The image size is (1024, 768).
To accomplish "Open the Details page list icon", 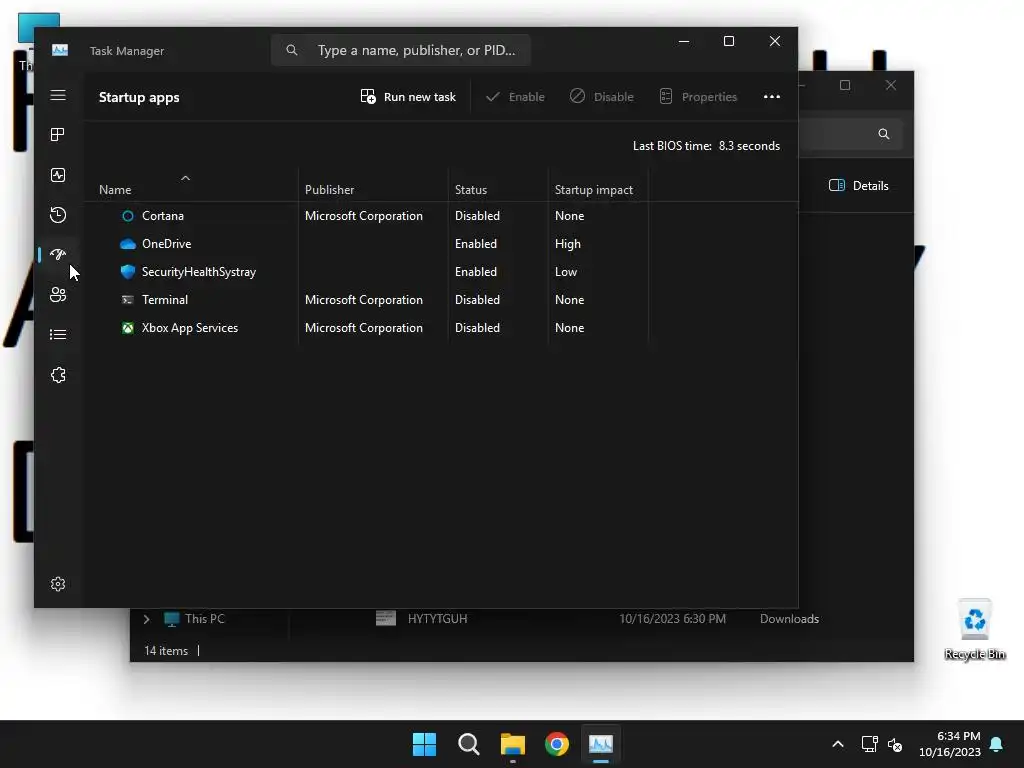I will [x=58, y=334].
